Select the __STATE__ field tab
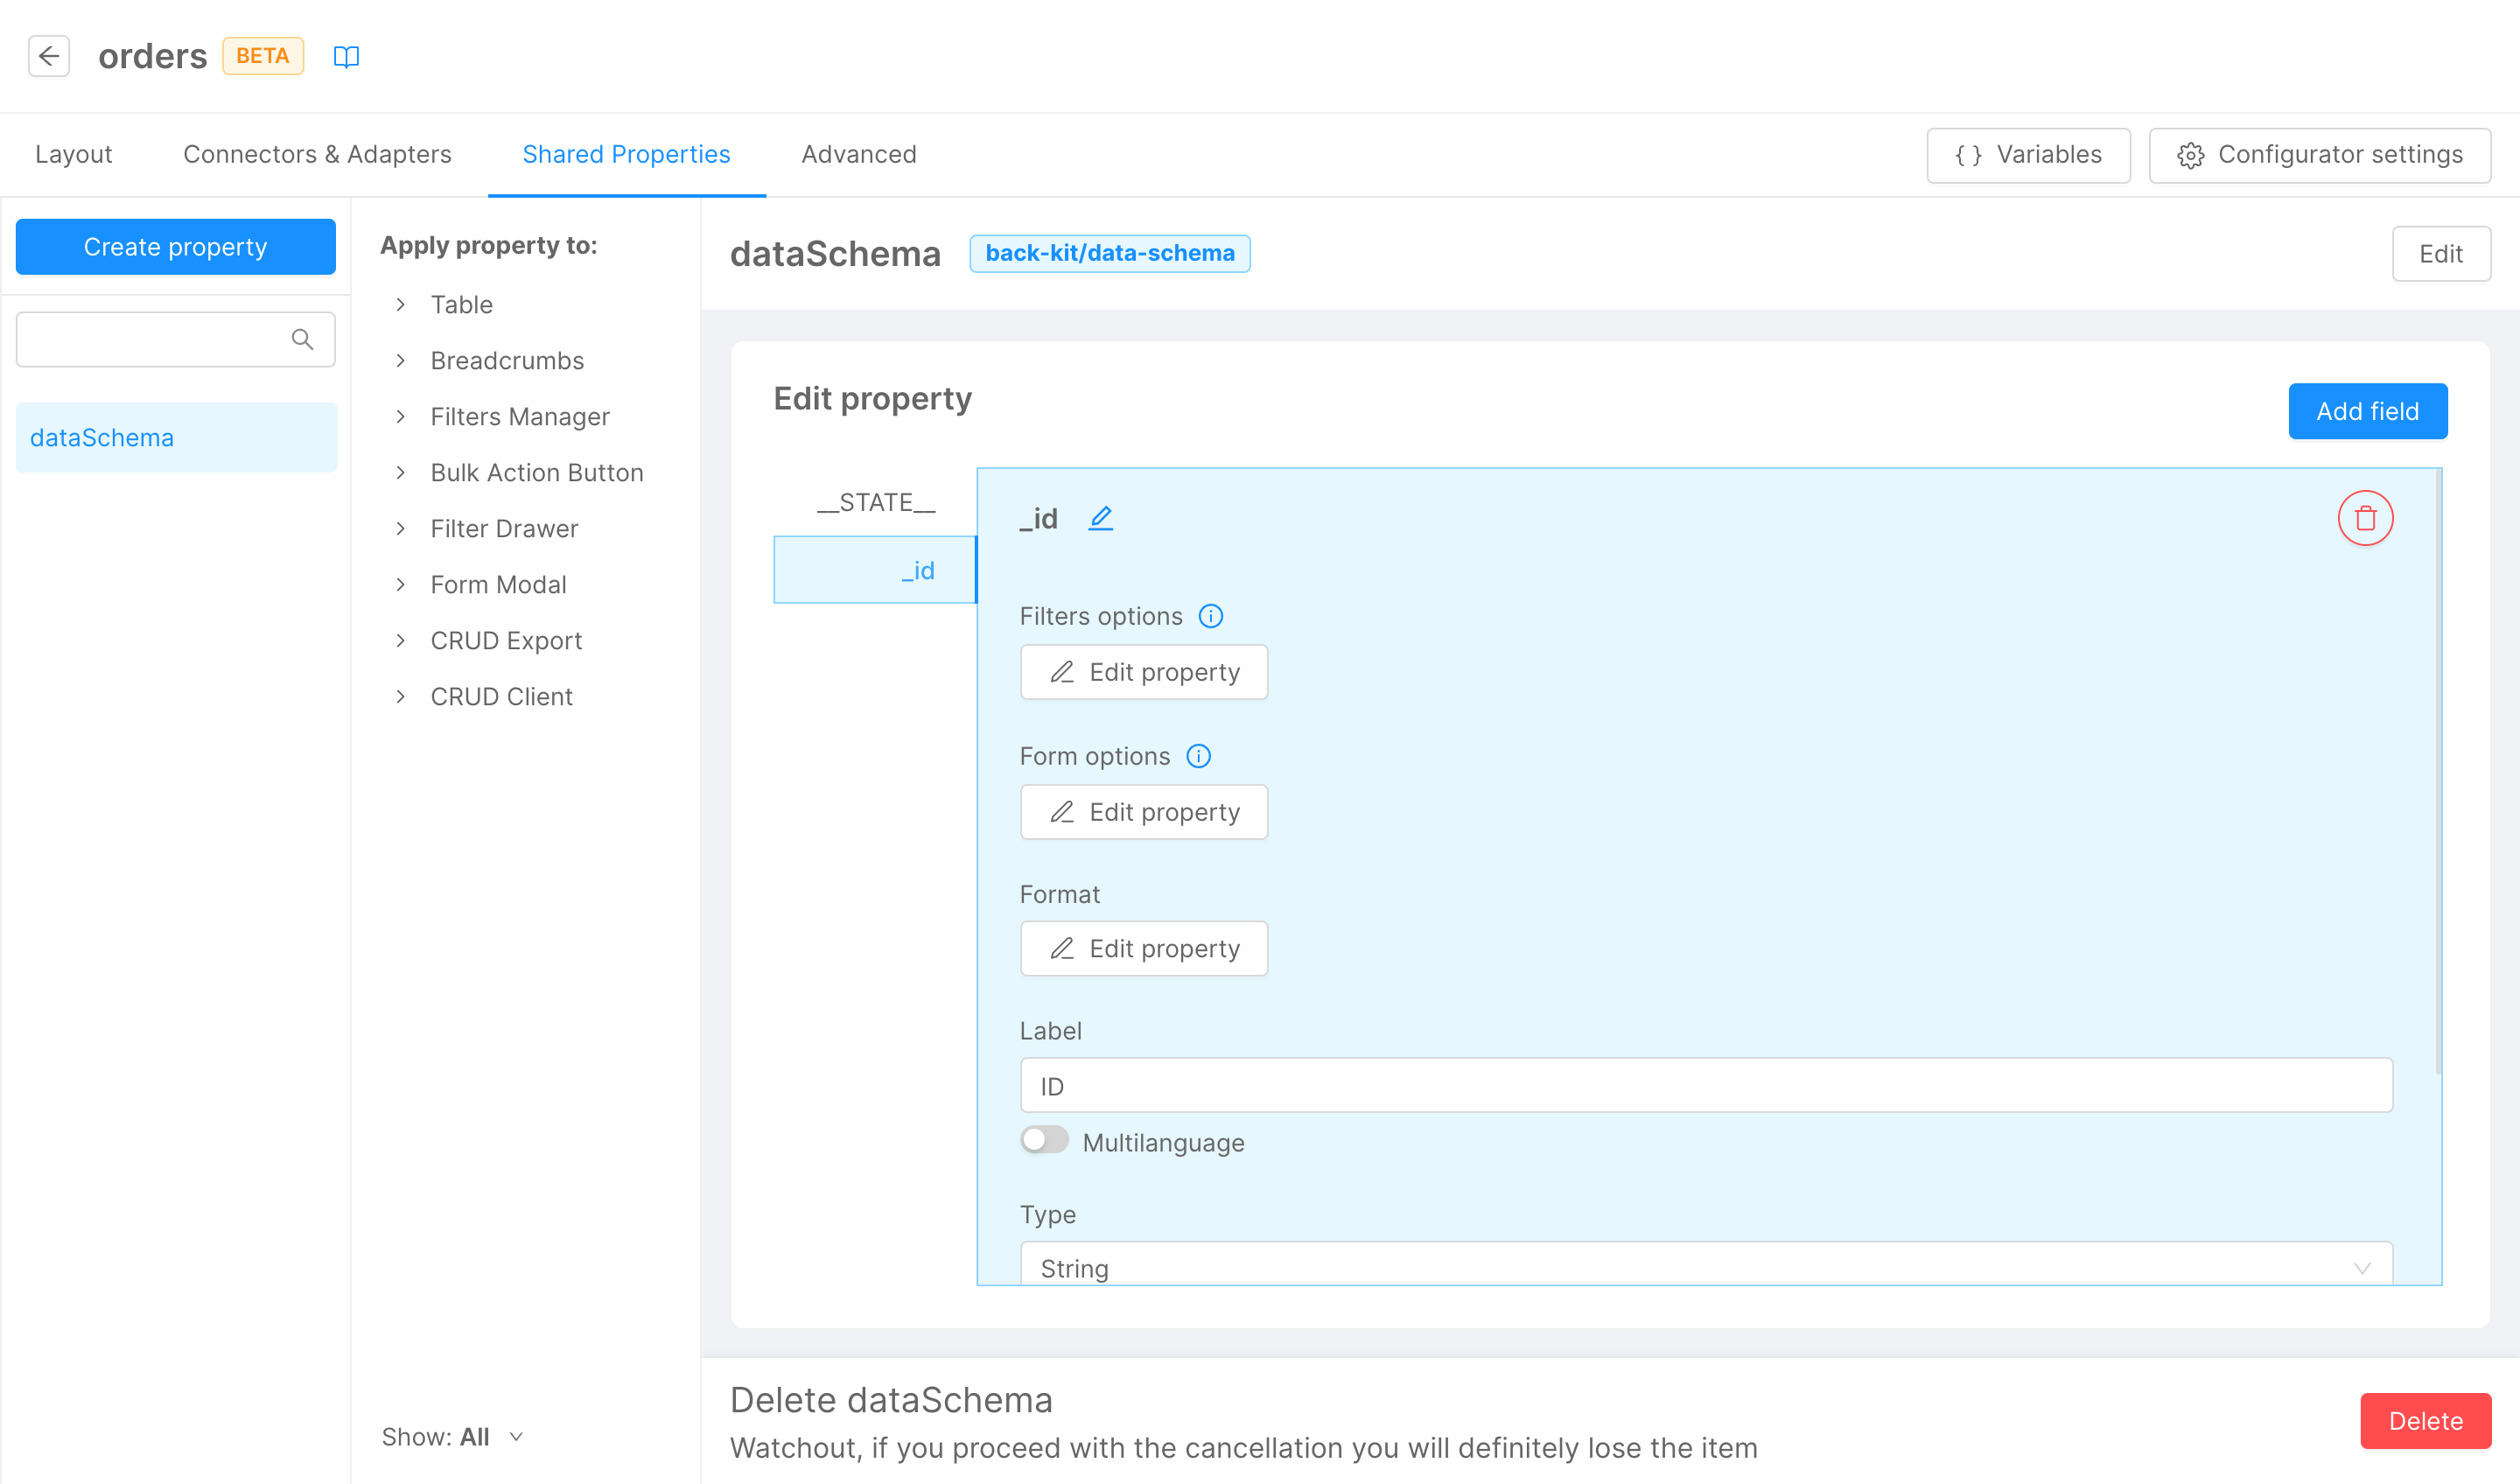The image size is (2520, 1484). point(875,502)
